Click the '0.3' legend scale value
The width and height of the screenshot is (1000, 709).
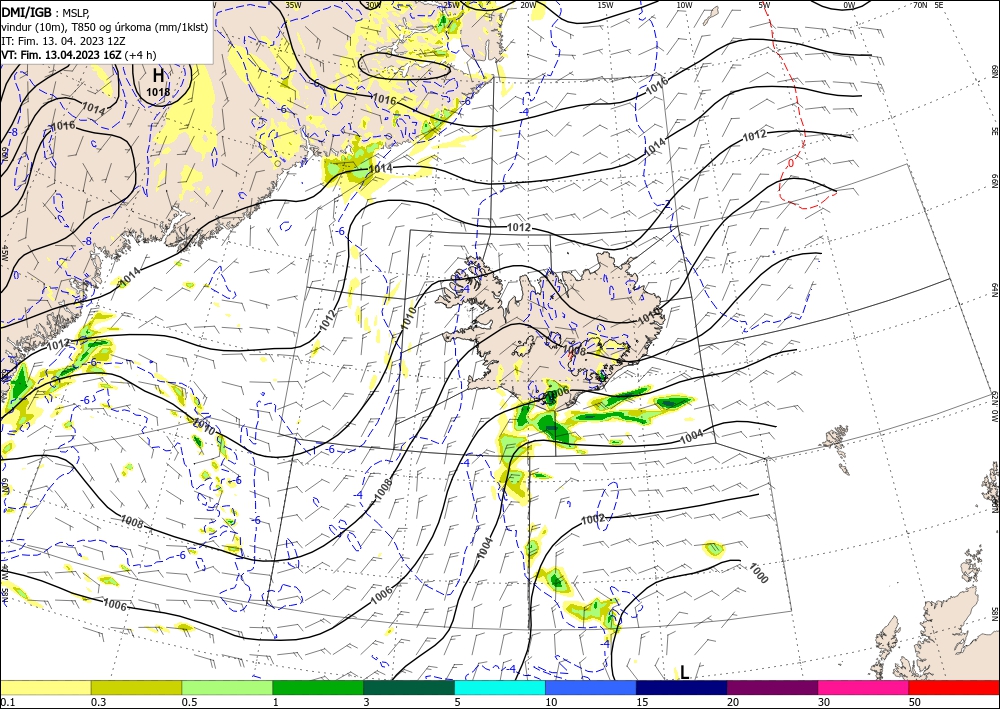(98, 702)
